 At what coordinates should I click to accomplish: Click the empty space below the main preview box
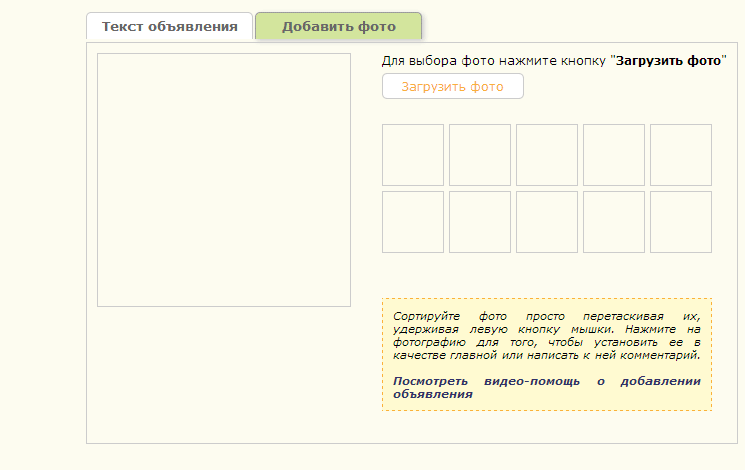(x=223, y=375)
